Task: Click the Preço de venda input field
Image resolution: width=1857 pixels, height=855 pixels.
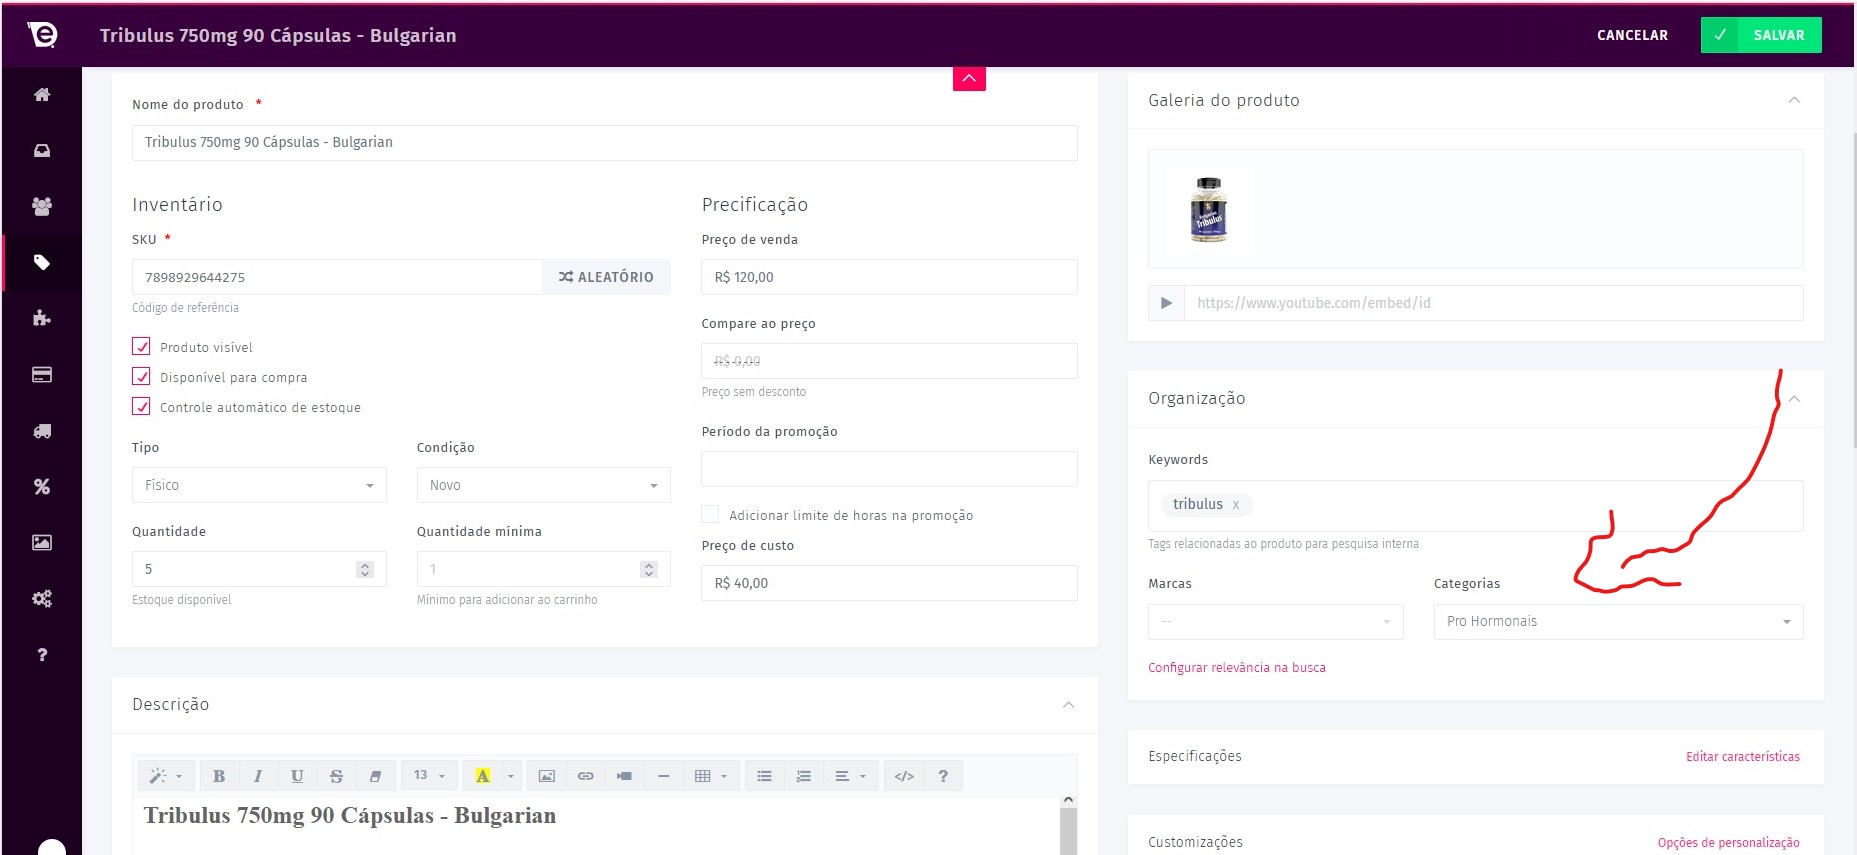Action: [889, 277]
